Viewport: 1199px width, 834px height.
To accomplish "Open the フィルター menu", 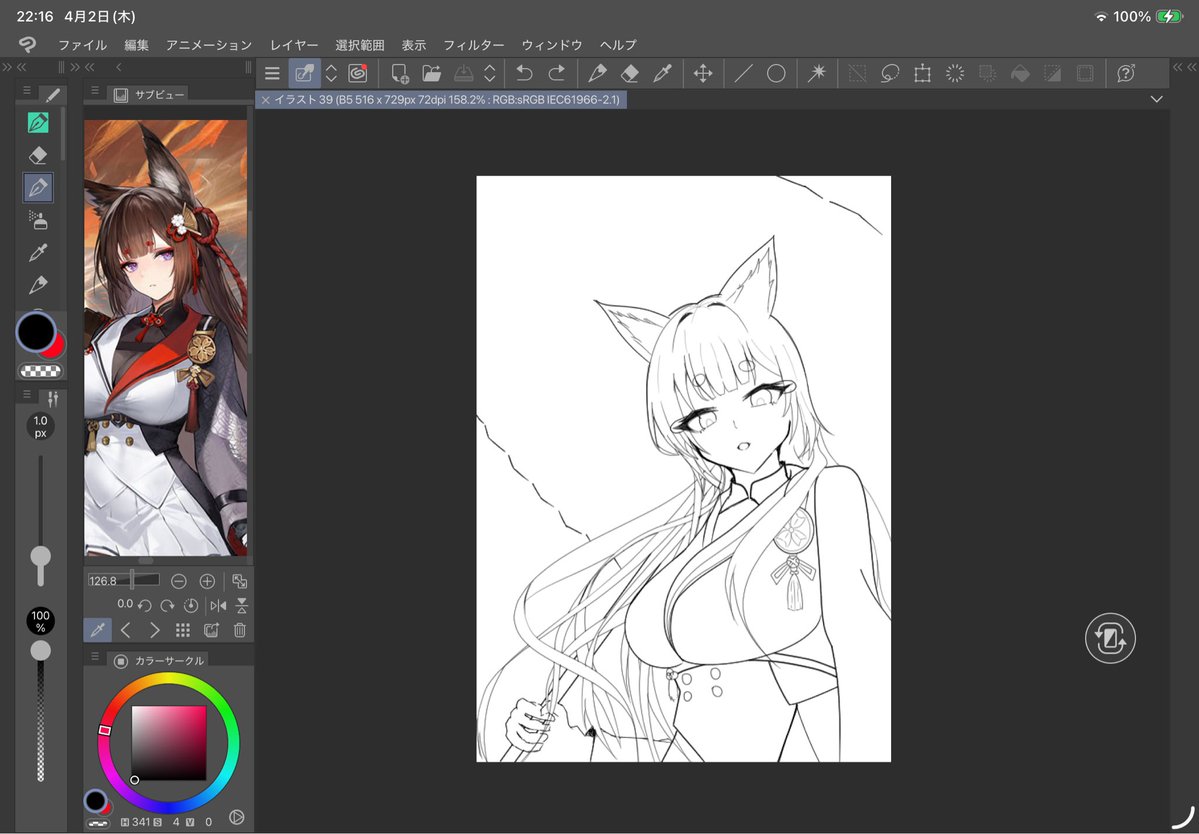I will pyautogui.click(x=474, y=45).
